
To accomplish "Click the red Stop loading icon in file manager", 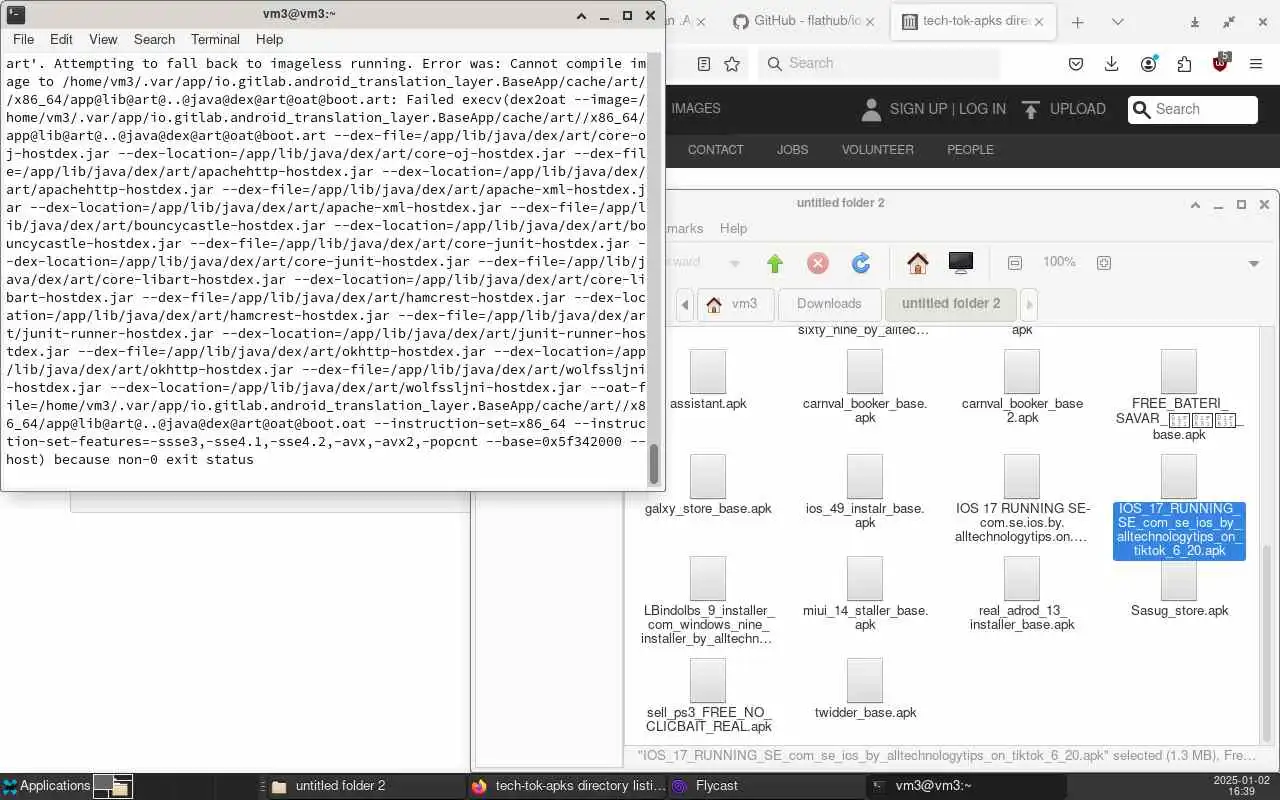I will point(818,263).
